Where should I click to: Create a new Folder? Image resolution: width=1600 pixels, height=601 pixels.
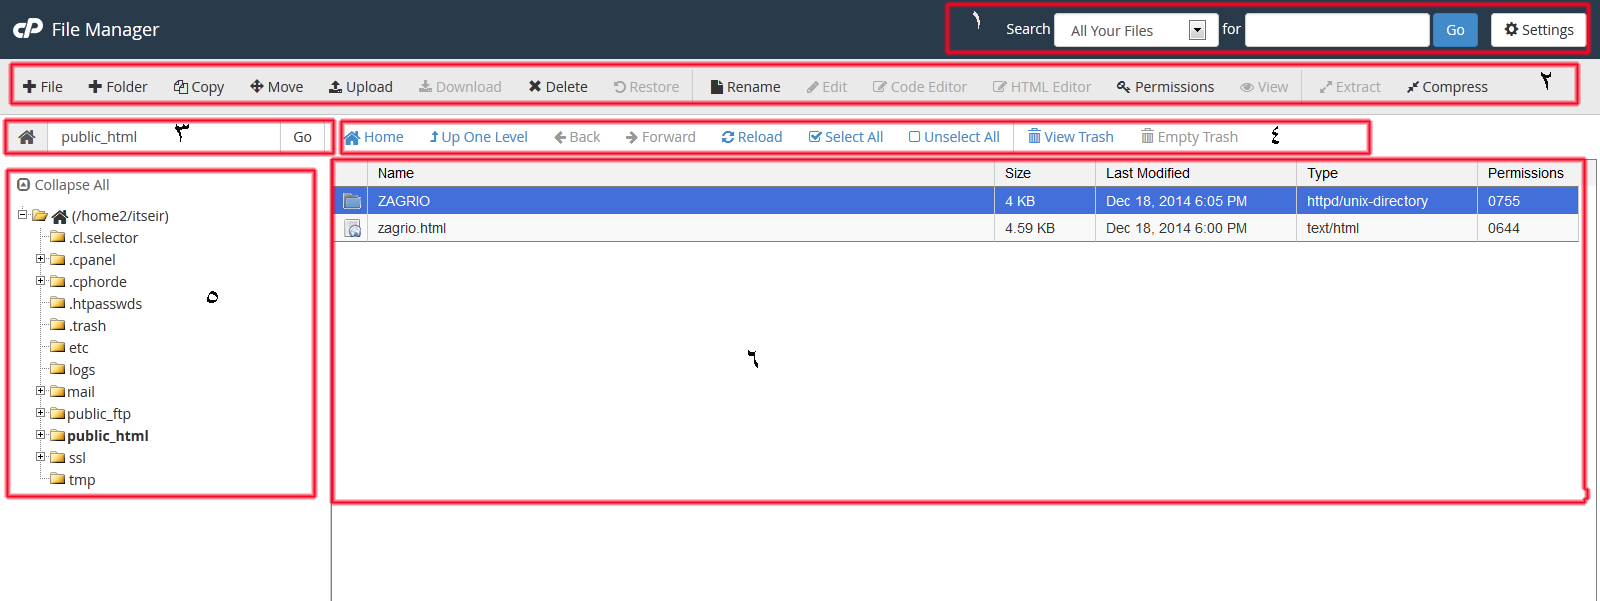[118, 87]
